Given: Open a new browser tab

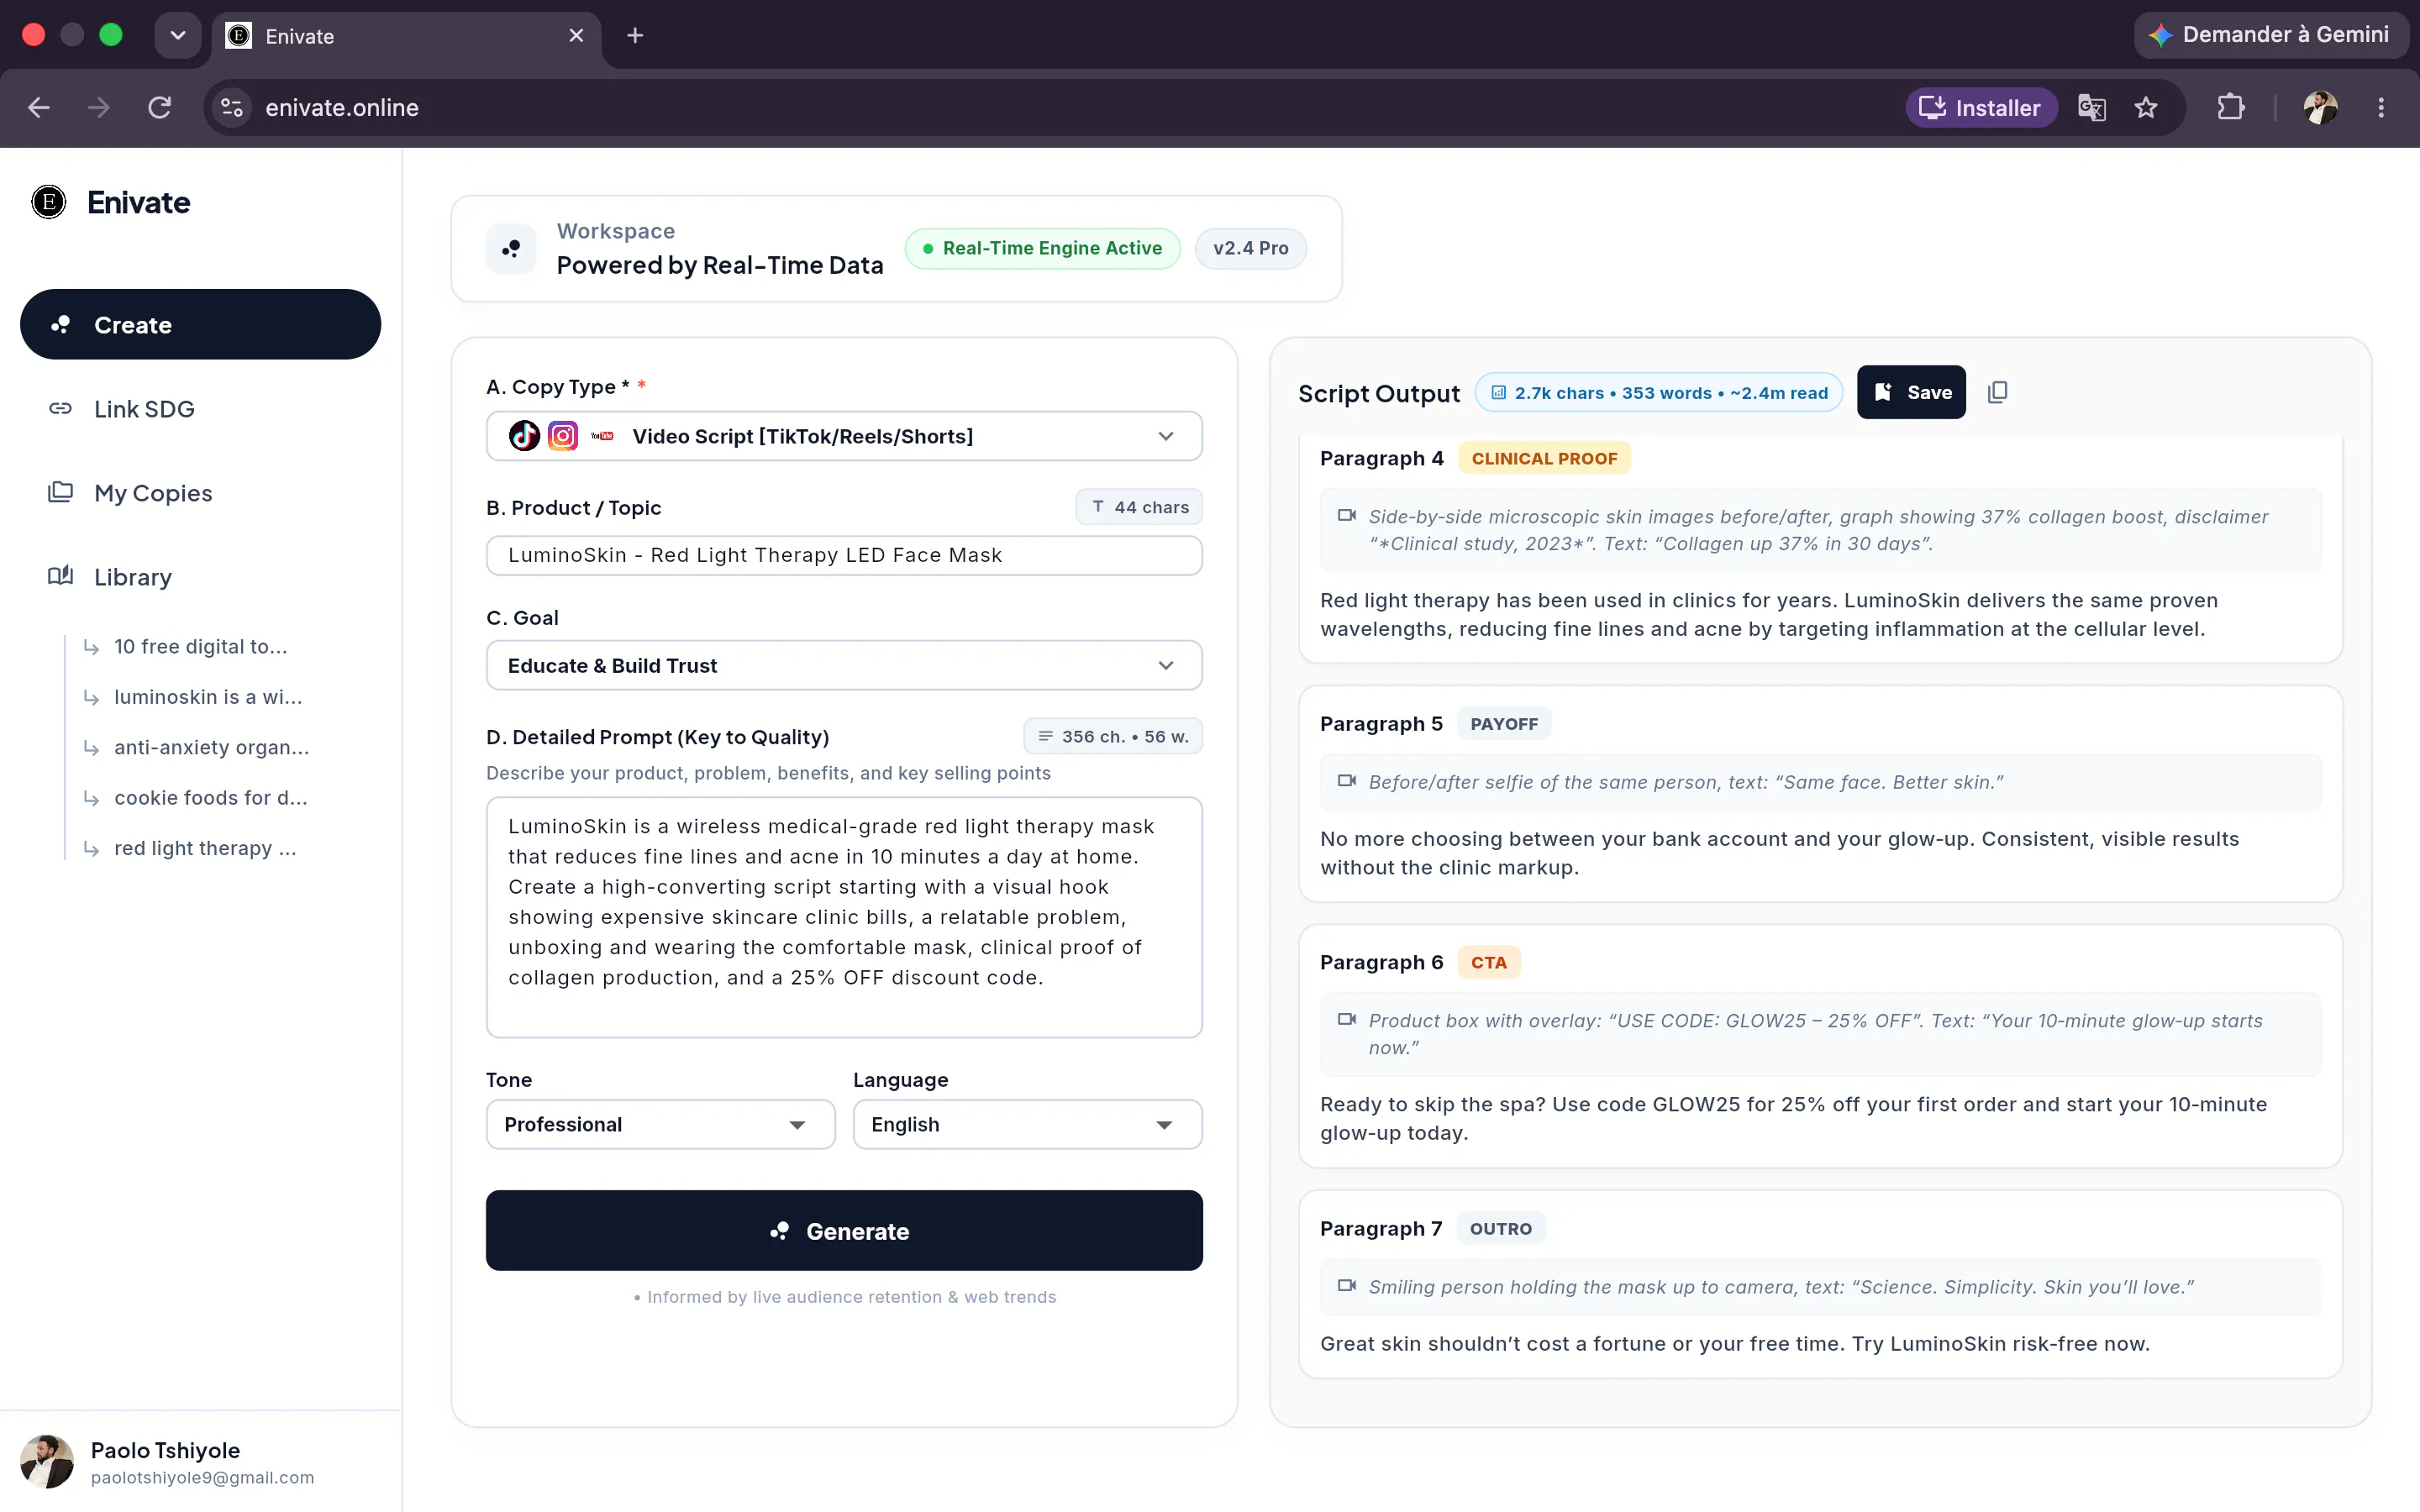Looking at the screenshot, I should (x=635, y=36).
